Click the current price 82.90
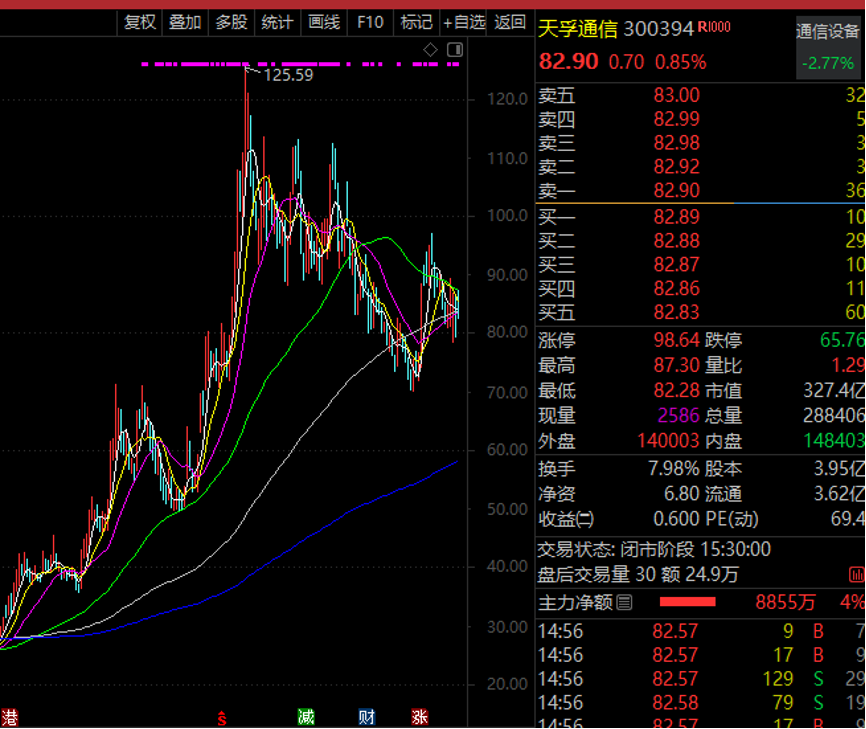 [568, 61]
